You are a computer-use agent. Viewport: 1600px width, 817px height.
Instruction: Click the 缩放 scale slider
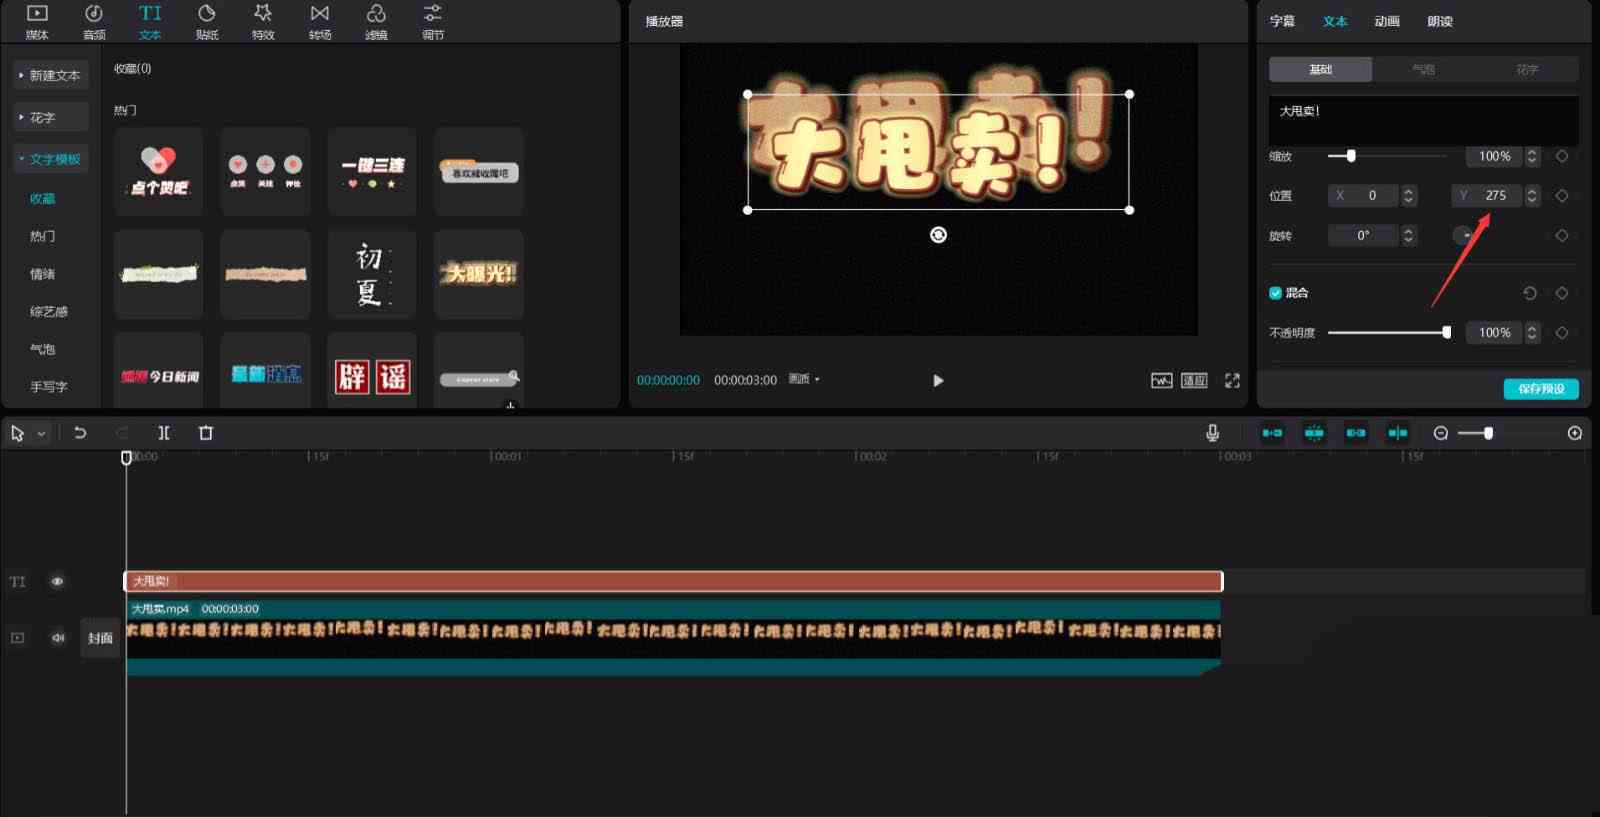(x=1387, y=156)
